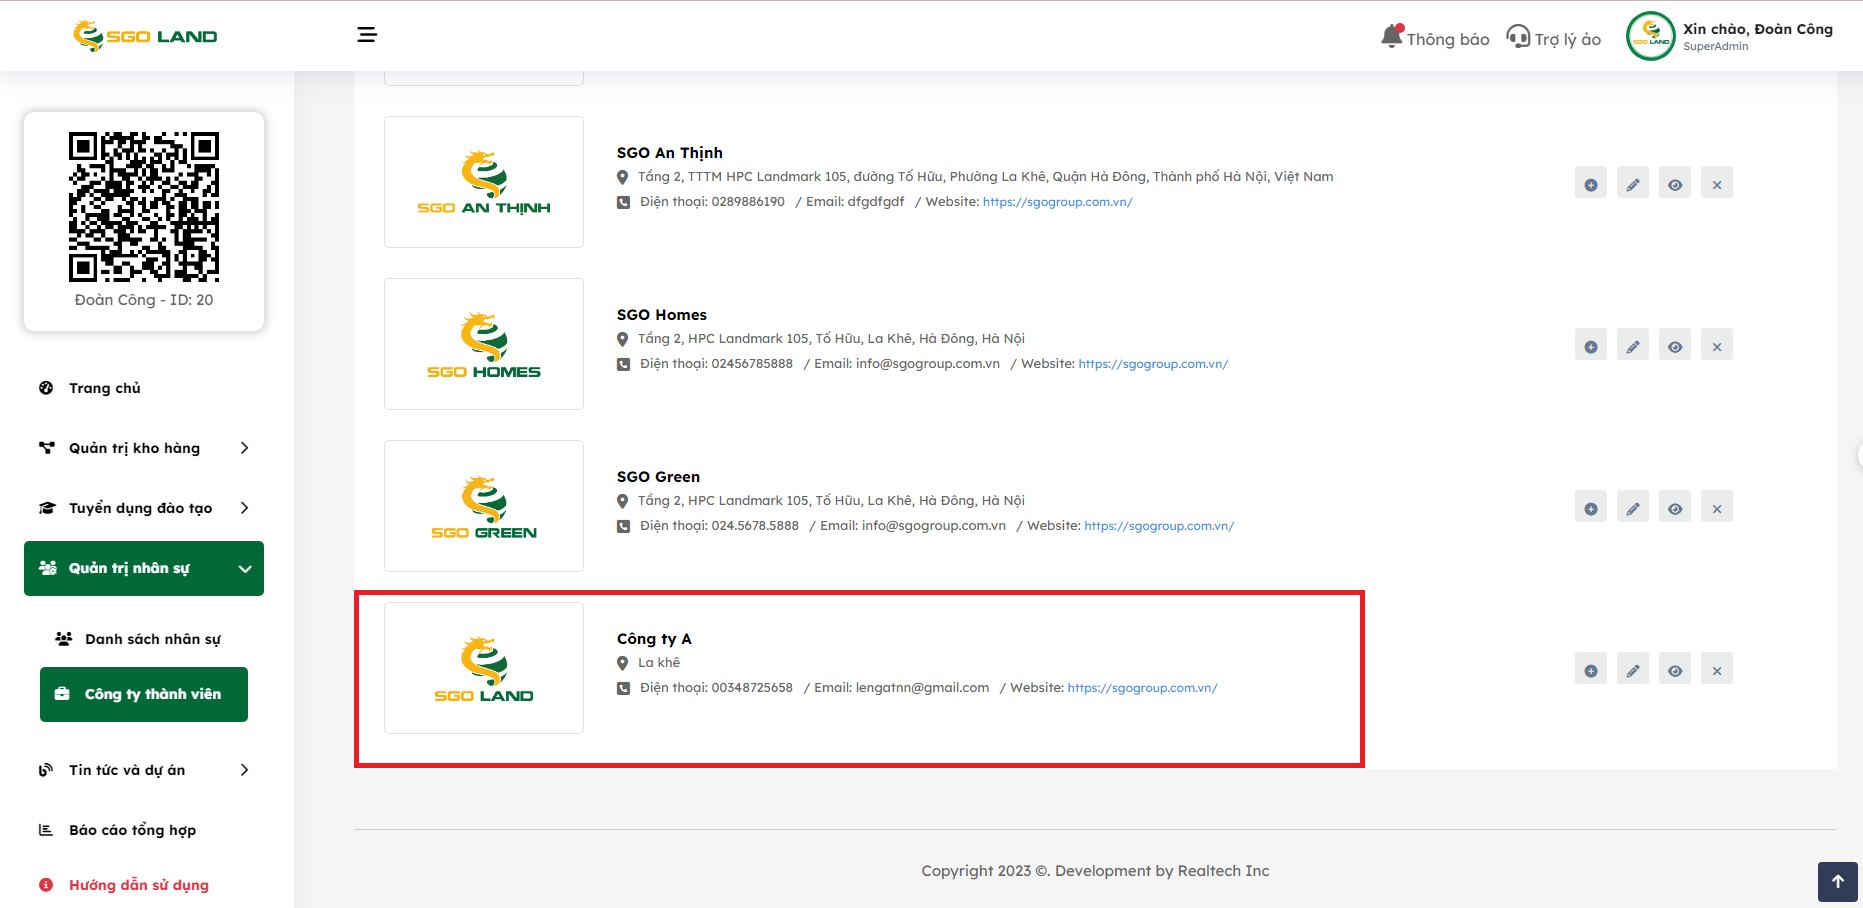Click the edit pencil icon for Công ty A
This screenshot has height=908, width=1863.
(1632, 670)
